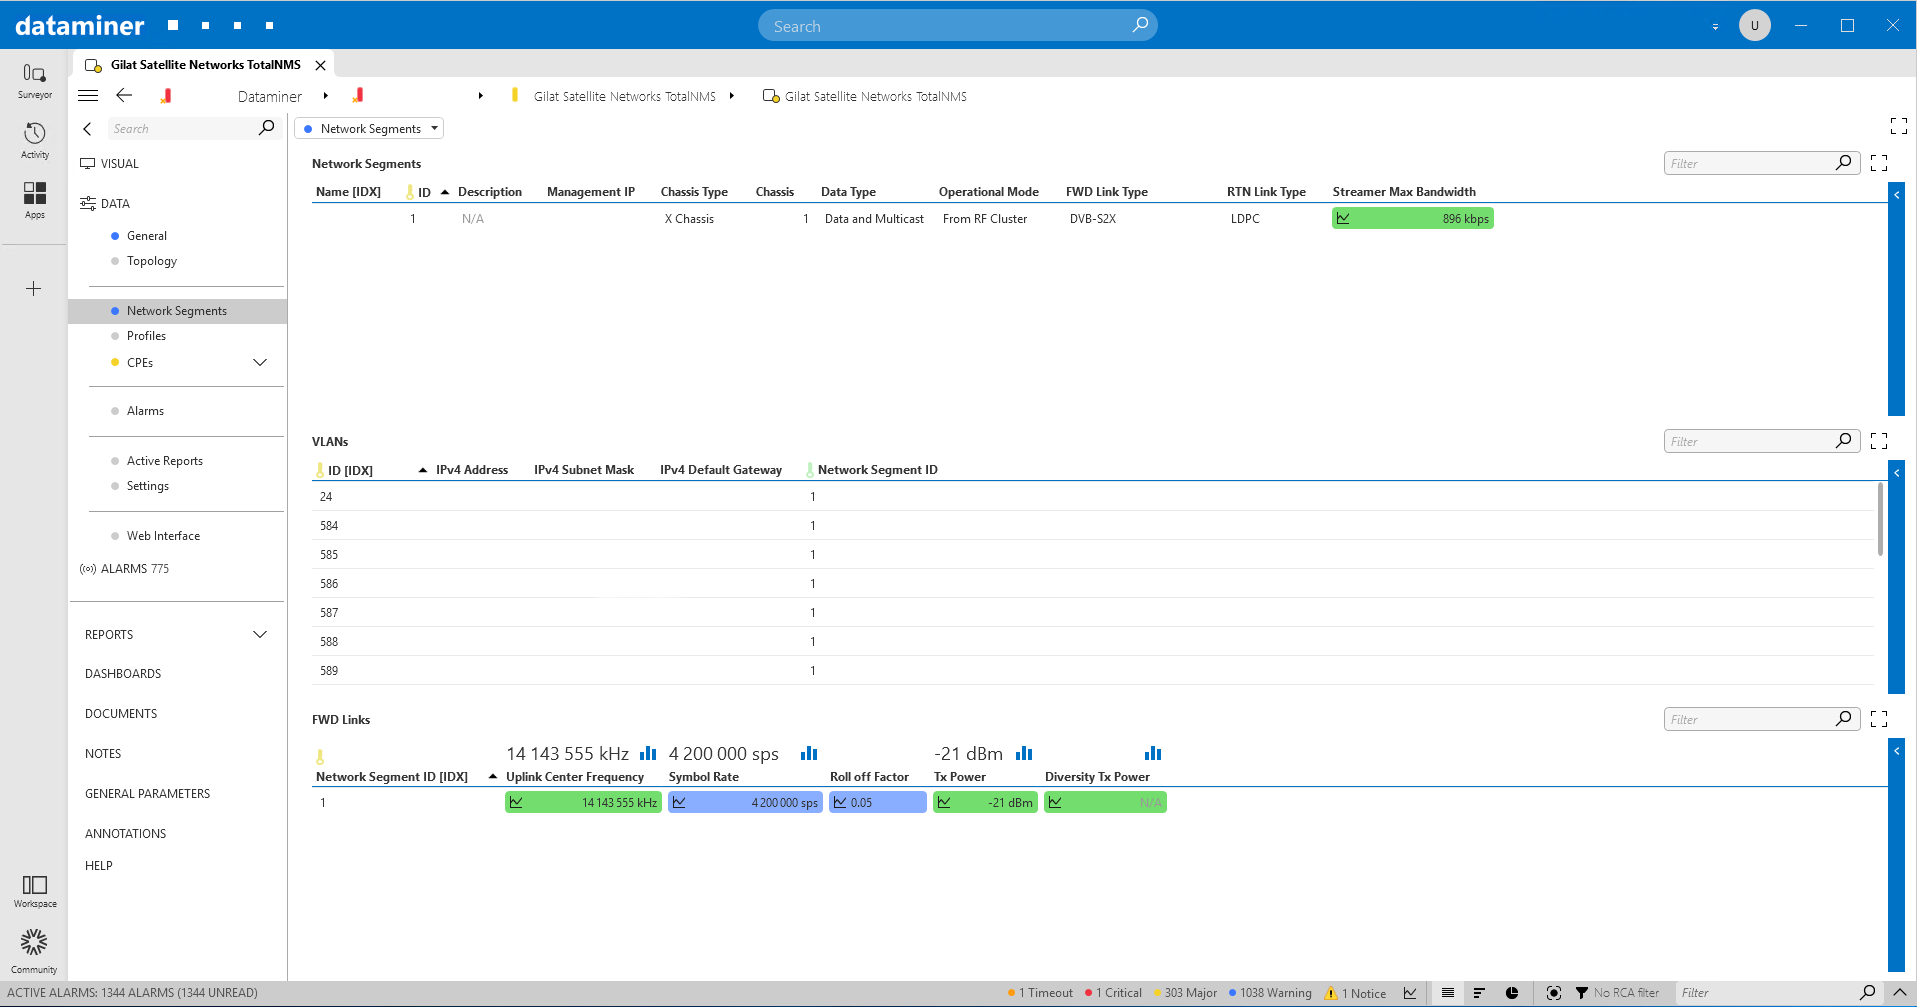Image resolution: width=1917 pixels, height=1007 pixels.
Task: Open the DOCUMENTS section
Action: click(121, 714)
